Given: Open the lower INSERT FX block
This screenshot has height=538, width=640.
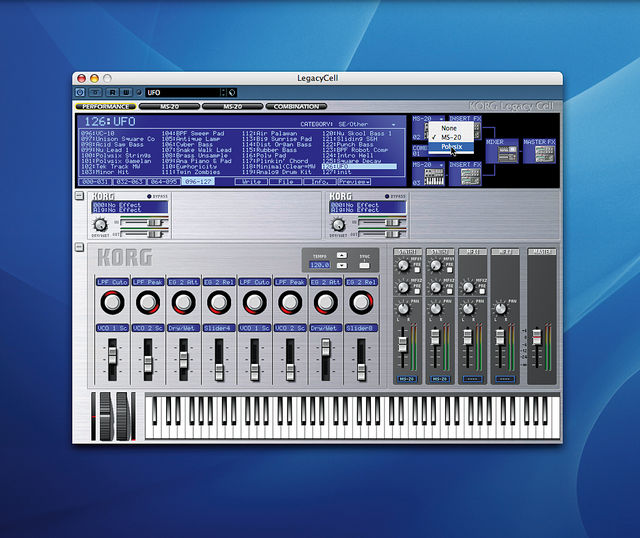Looking at the screenshot, I should click(465, 174).
